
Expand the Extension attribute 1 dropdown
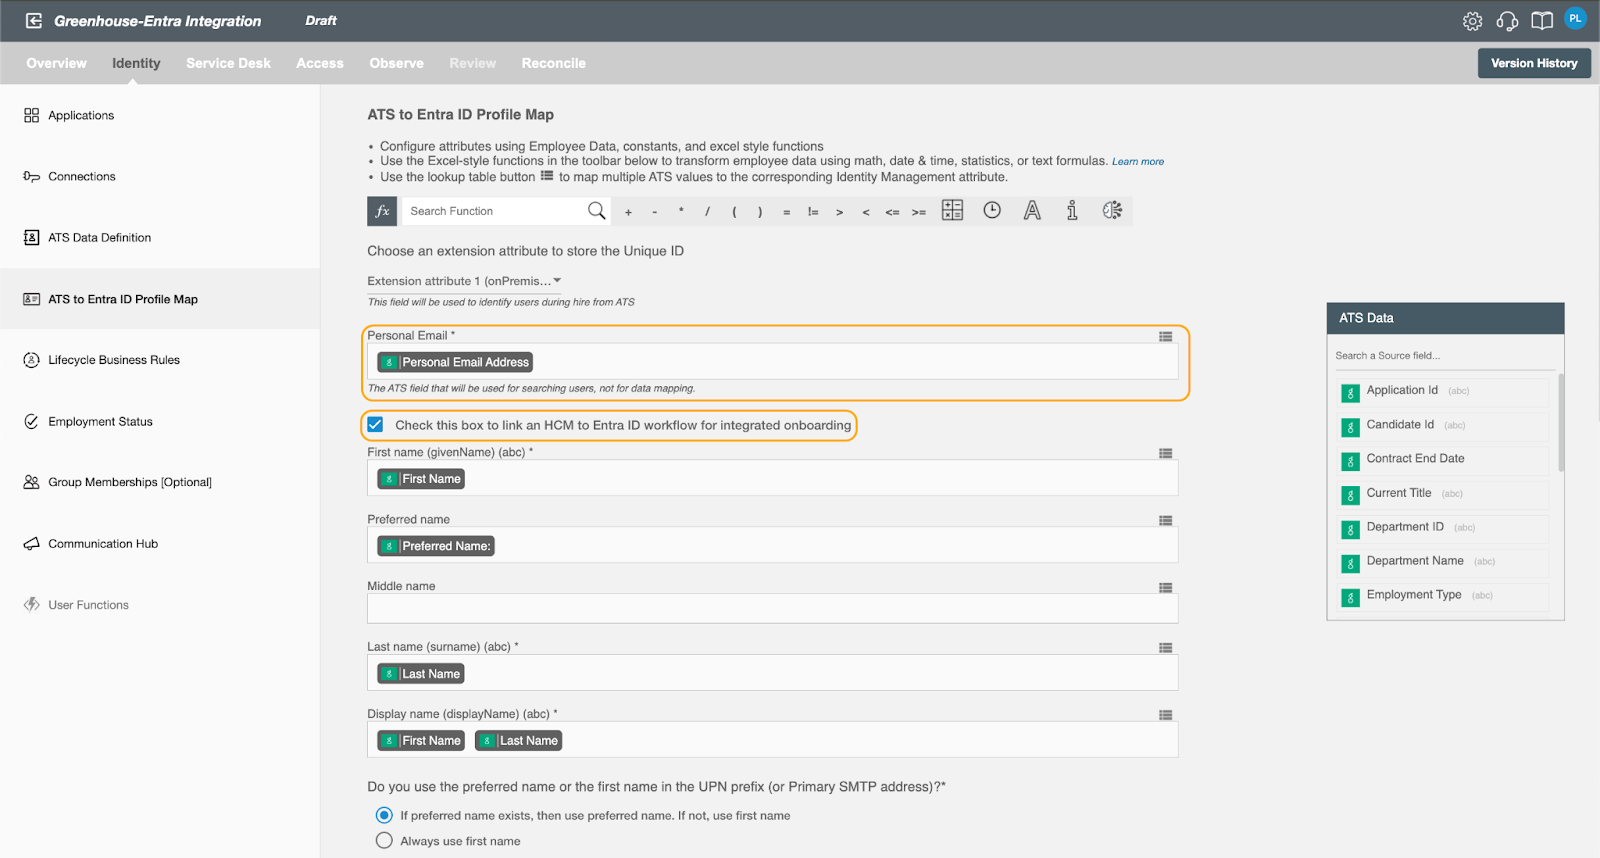pos(464,281)
